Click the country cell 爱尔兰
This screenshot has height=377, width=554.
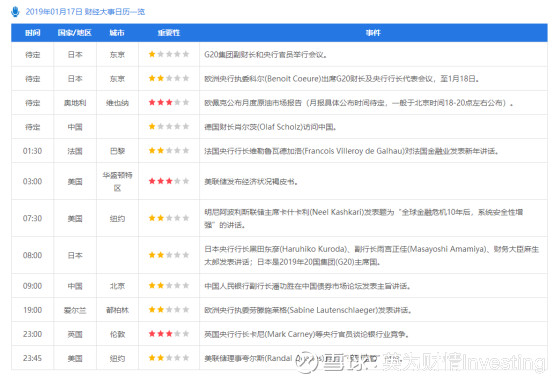(x=75, y=310)
